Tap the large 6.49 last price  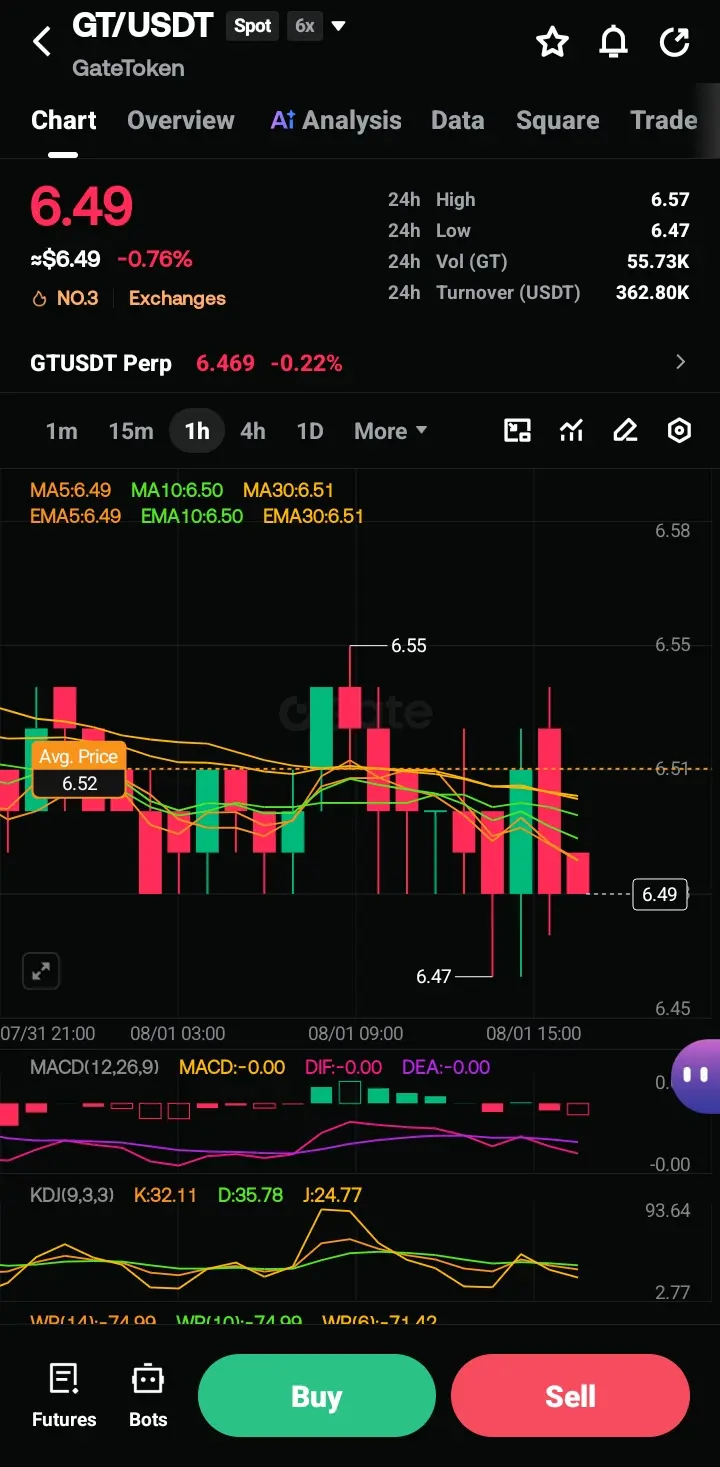(x=81, y=206)
